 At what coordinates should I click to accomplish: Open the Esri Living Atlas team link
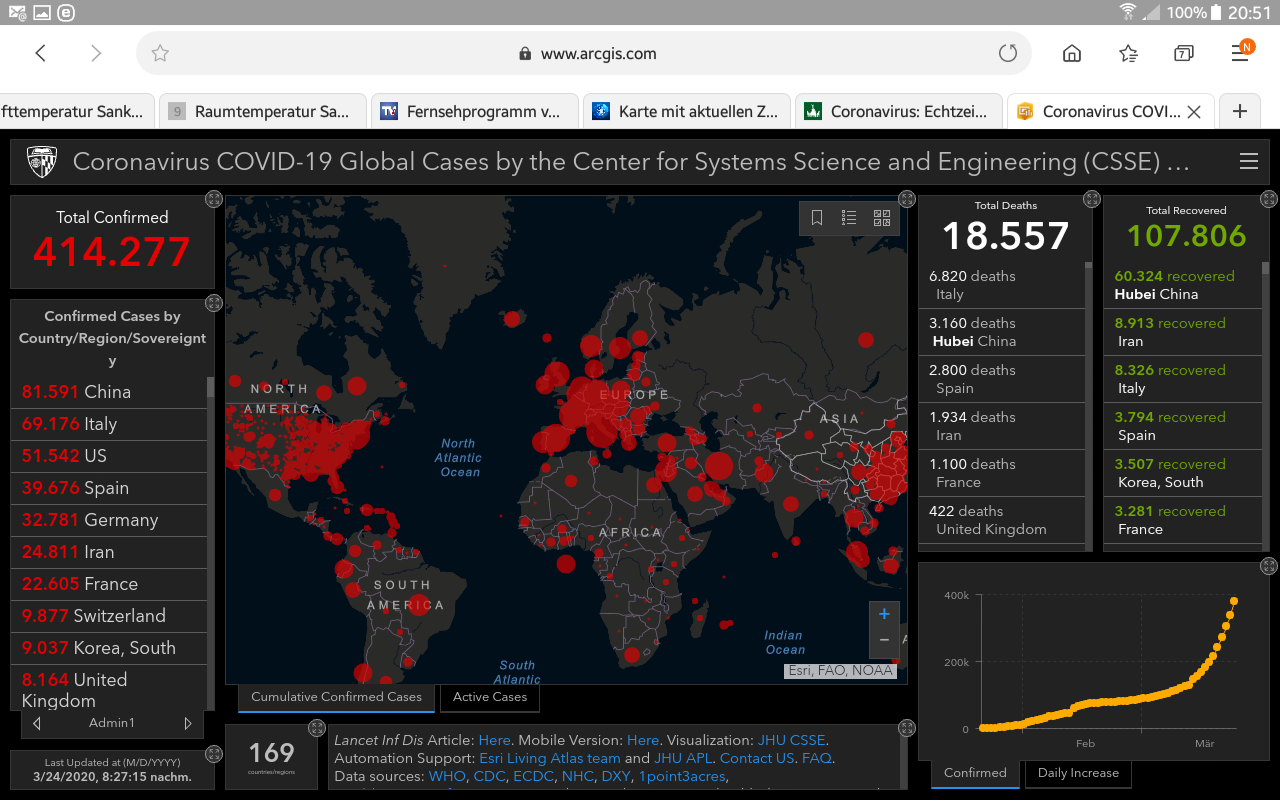pos(550,759)
